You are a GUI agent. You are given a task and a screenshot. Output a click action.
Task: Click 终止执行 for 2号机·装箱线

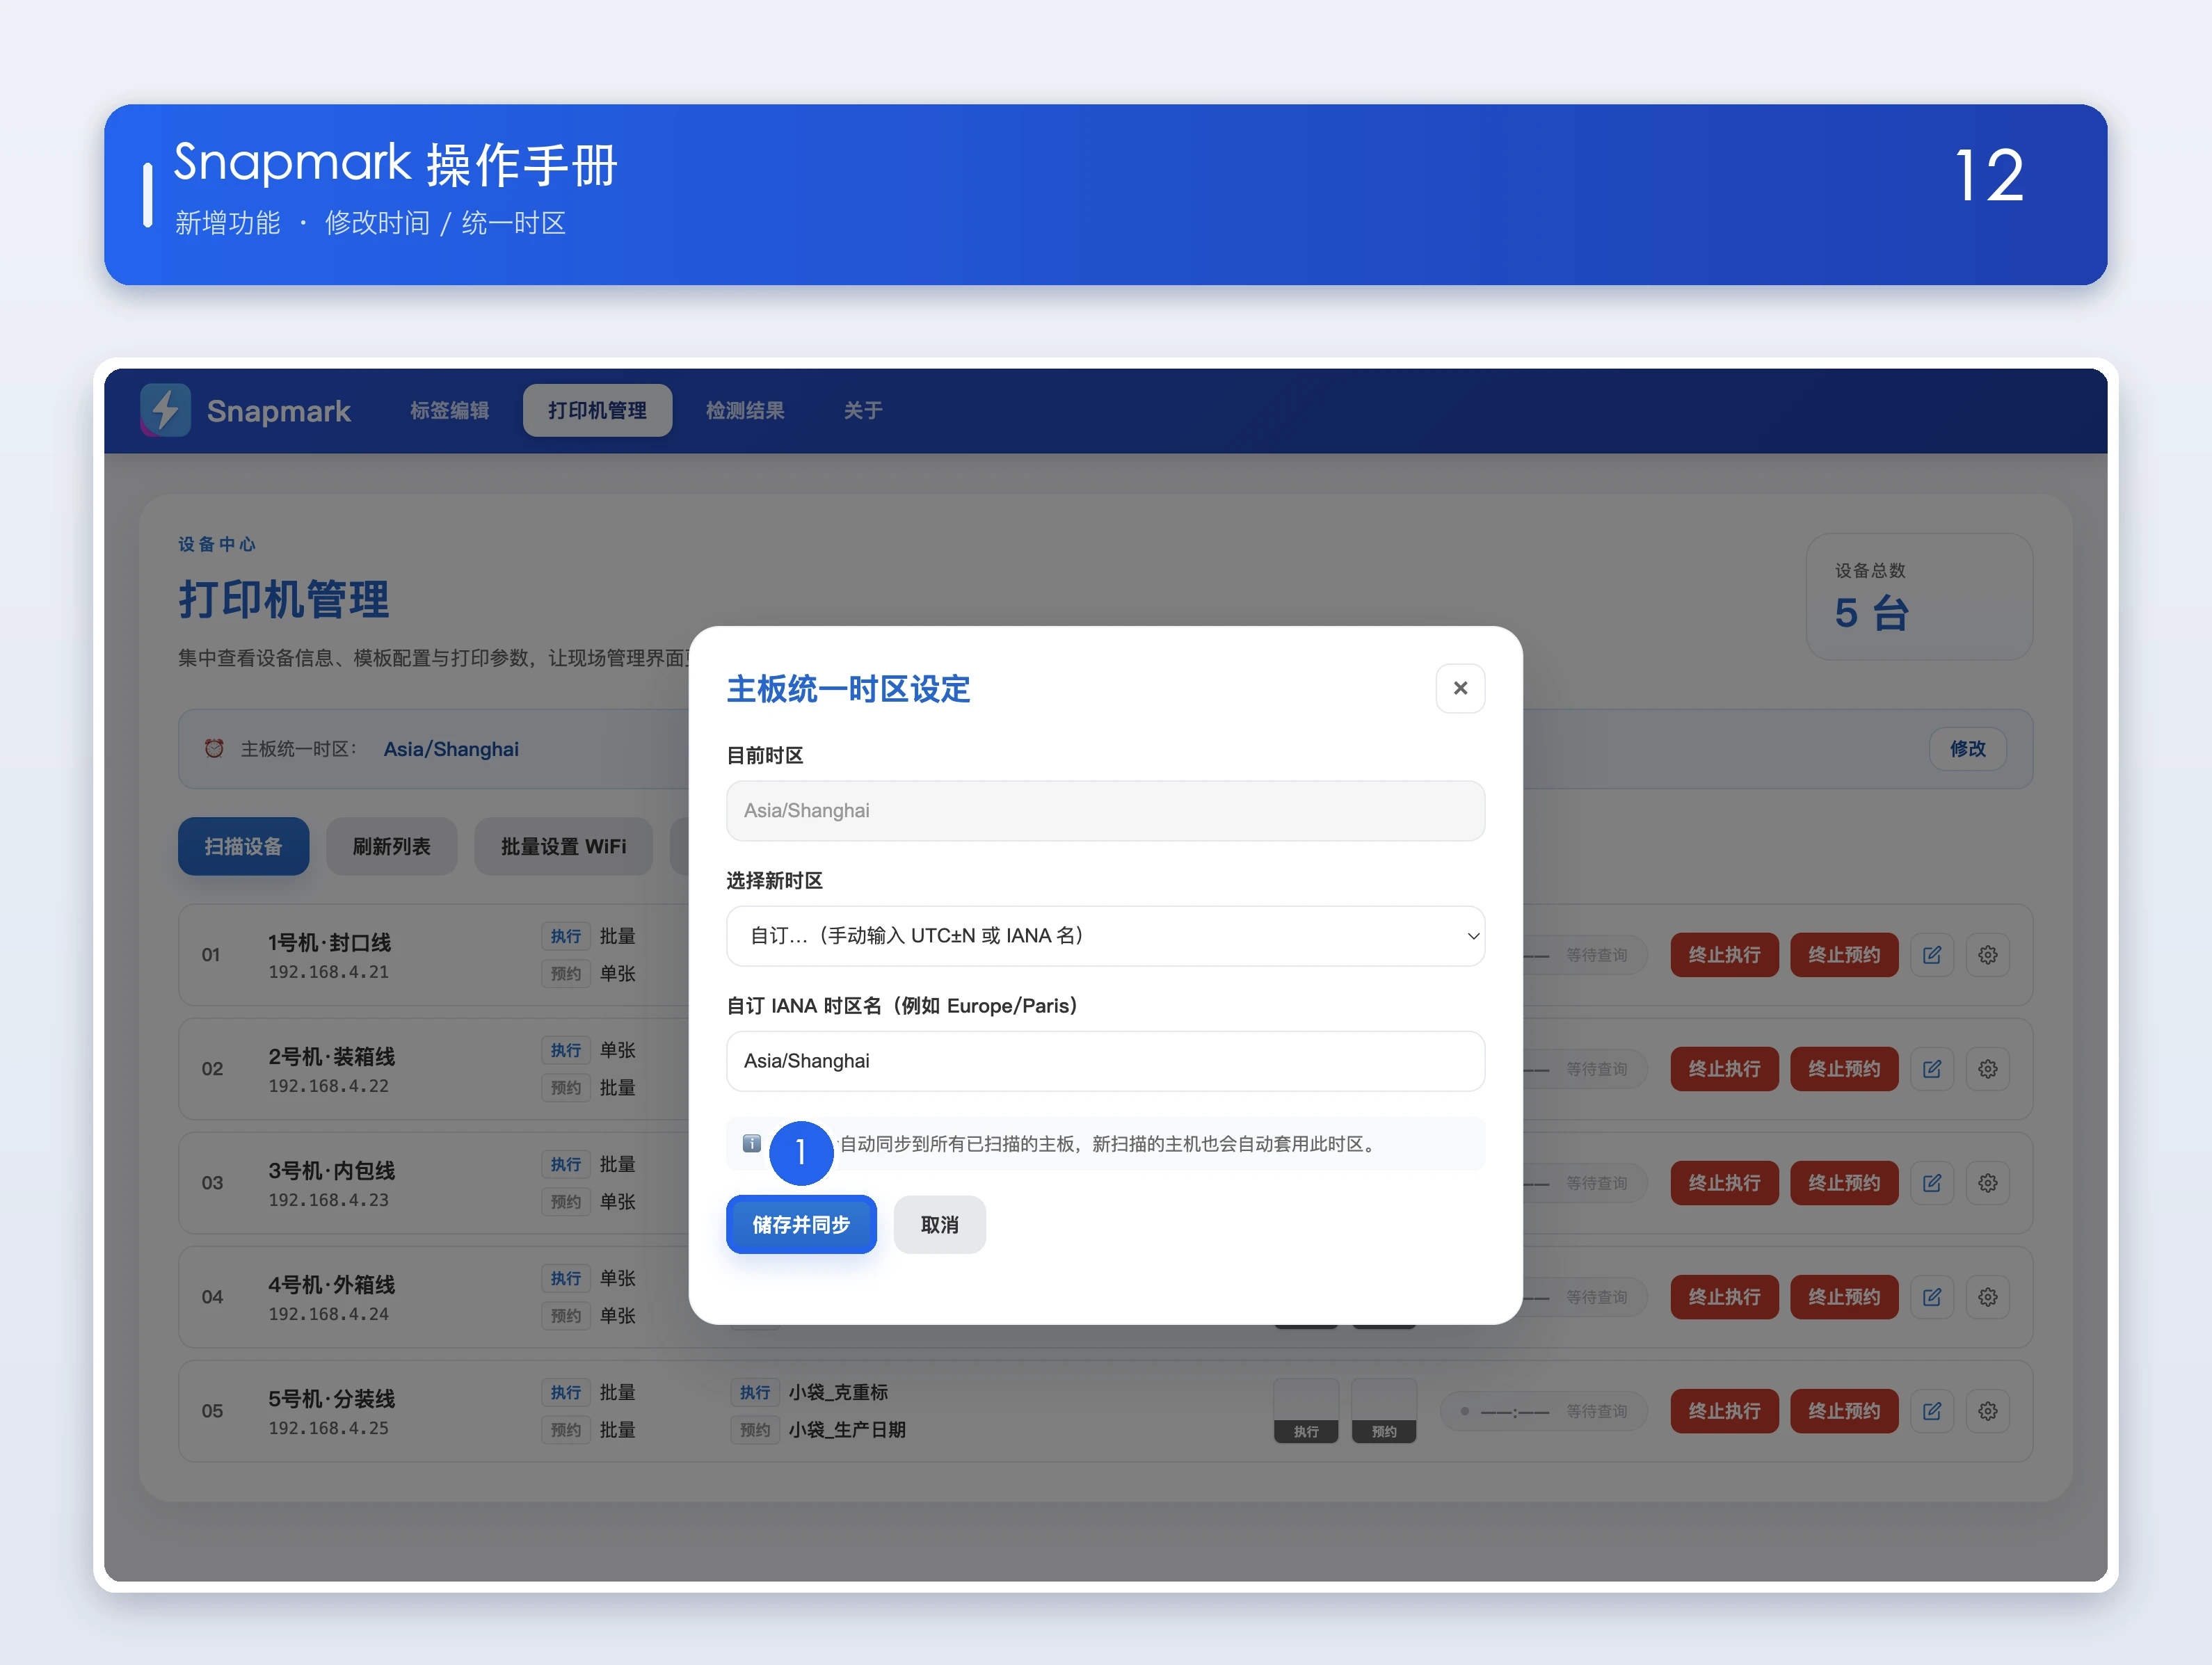pos(1724,1069)
